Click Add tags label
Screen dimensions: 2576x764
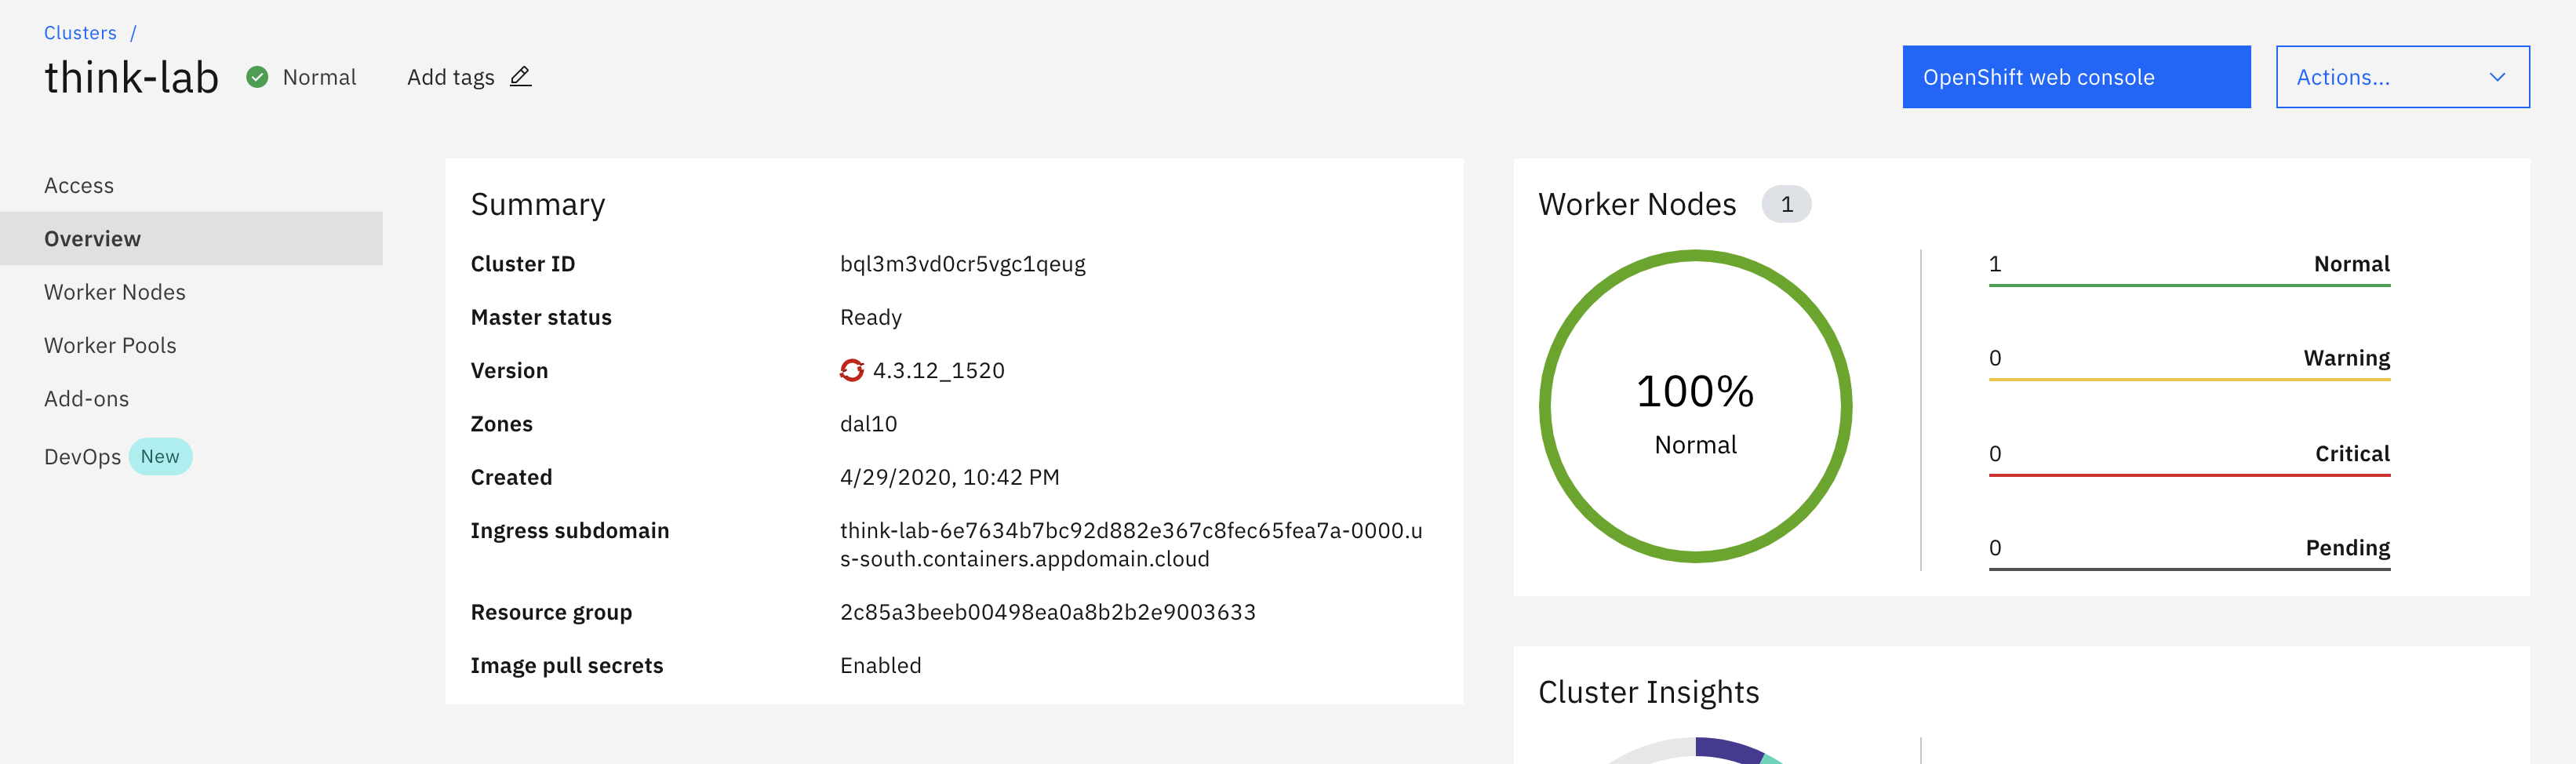tap(450, 77)
